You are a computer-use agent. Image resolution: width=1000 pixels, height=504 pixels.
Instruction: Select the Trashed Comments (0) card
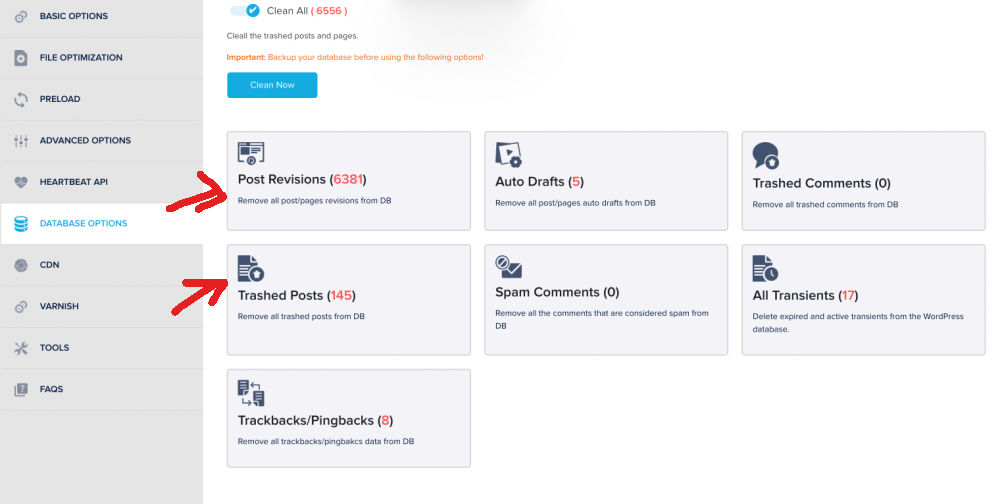tap(864, 181)
